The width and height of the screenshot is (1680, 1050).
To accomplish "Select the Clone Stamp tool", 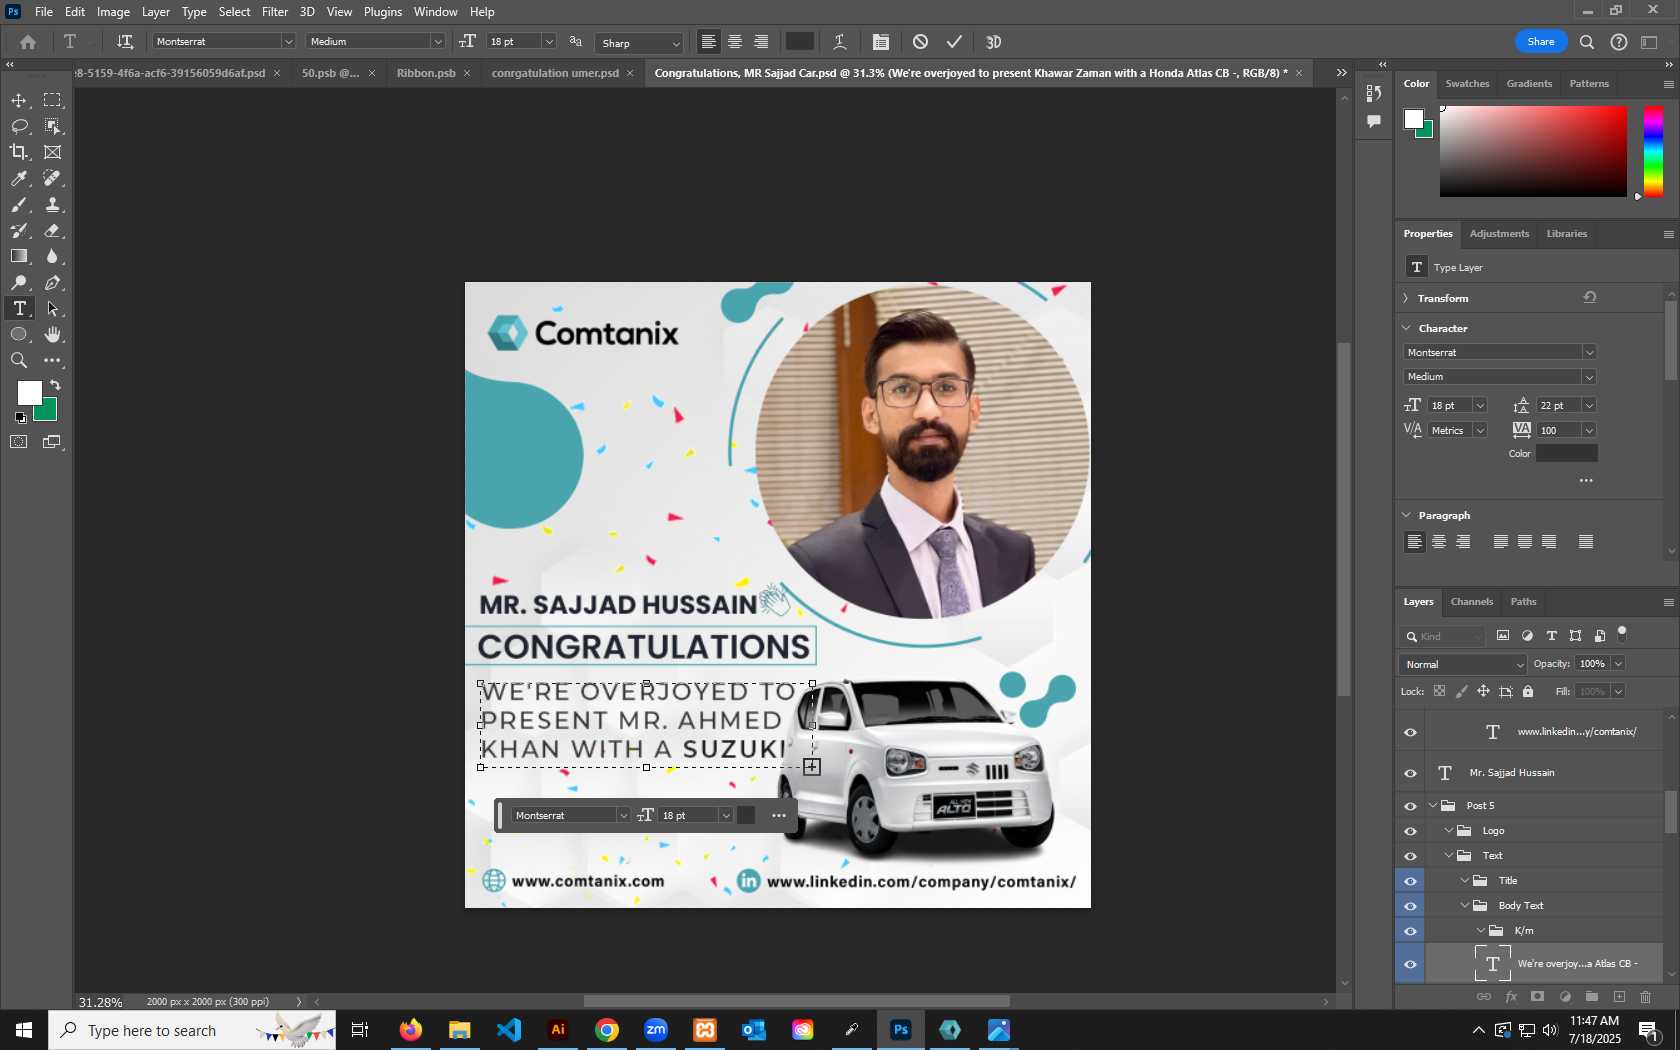I will [53, 204].
